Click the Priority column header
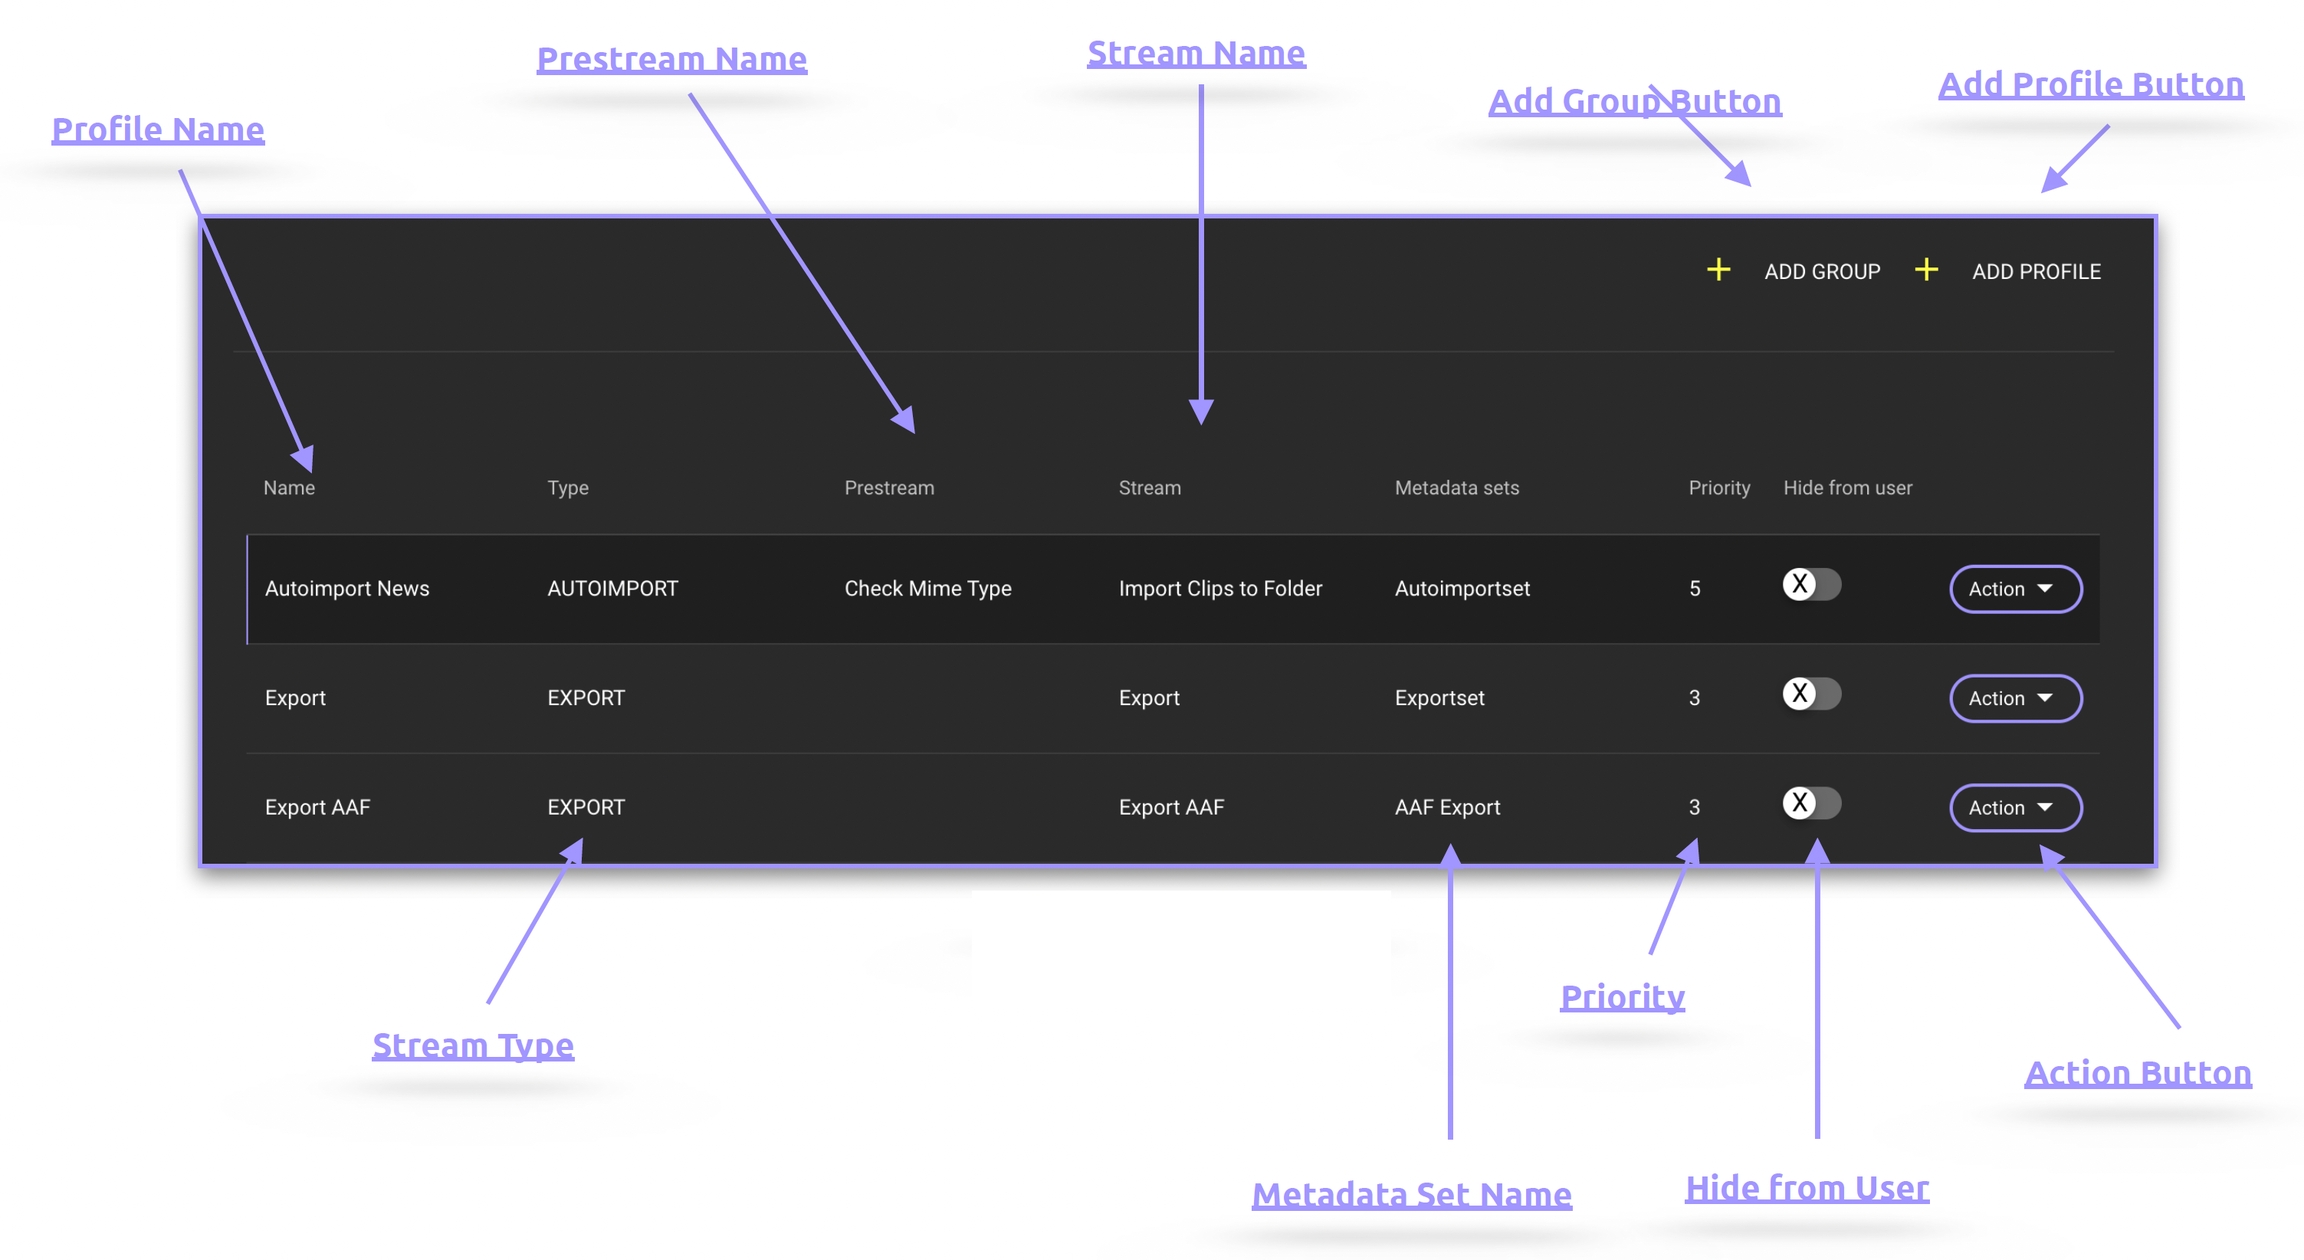The image size is (2304, 1260). click(x=1718, y=488)
